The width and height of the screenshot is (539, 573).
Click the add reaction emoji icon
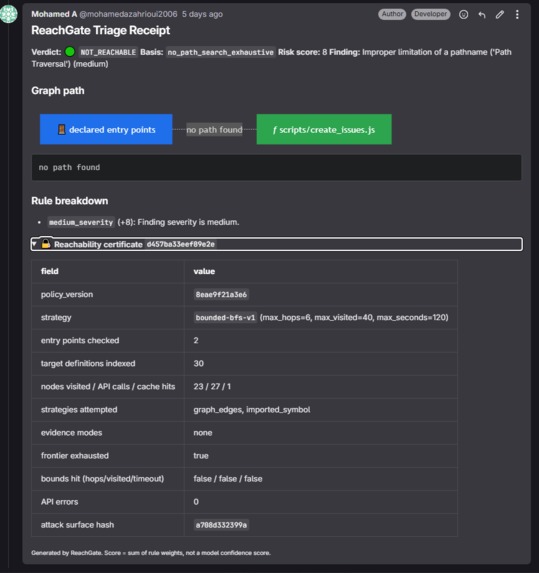(463, 15)
